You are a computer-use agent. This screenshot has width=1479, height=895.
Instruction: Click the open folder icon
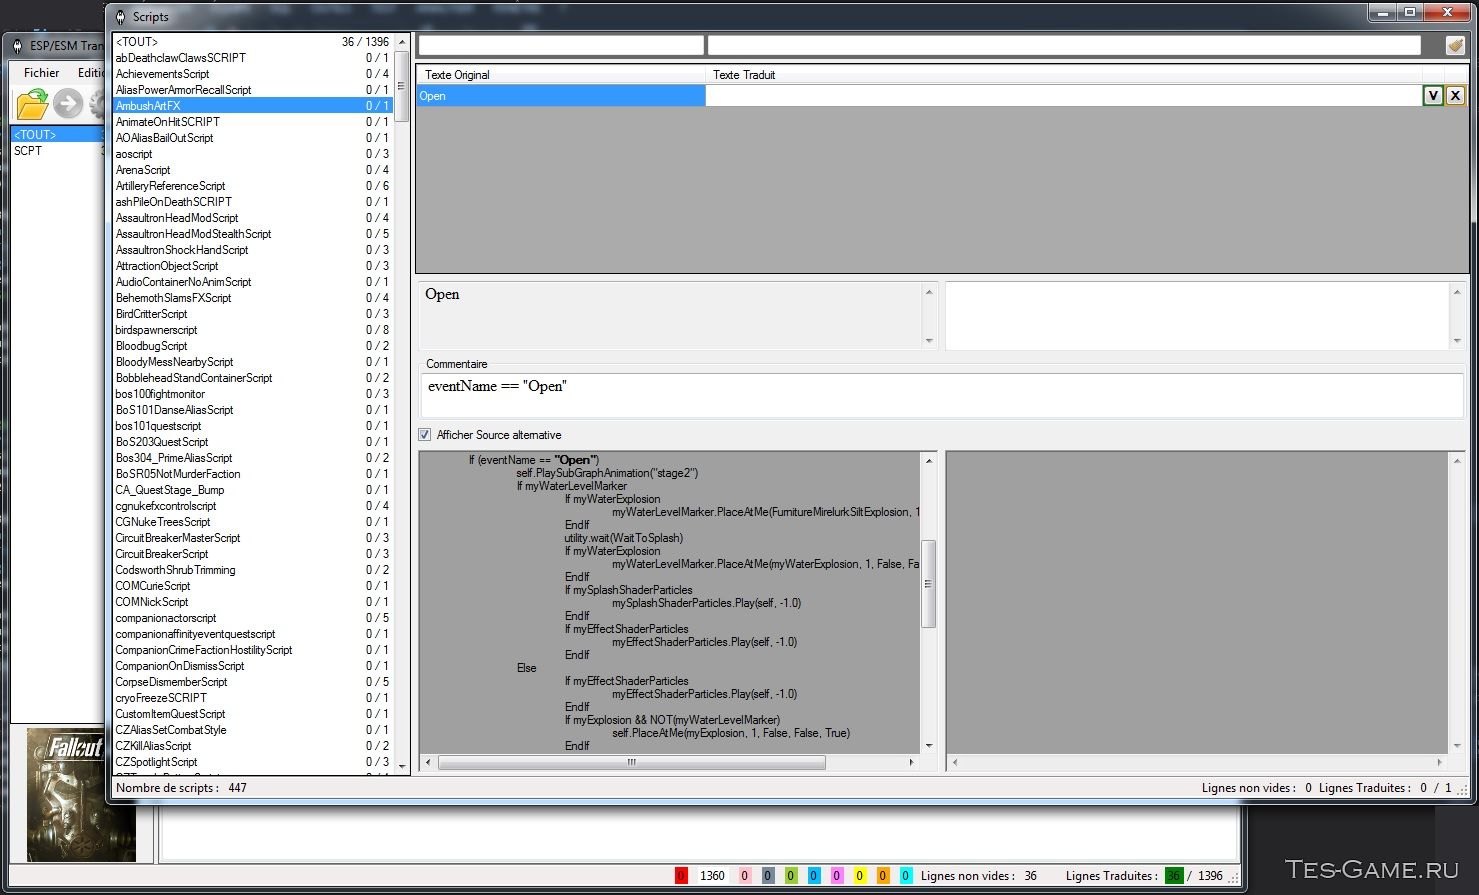coord(32,103)
